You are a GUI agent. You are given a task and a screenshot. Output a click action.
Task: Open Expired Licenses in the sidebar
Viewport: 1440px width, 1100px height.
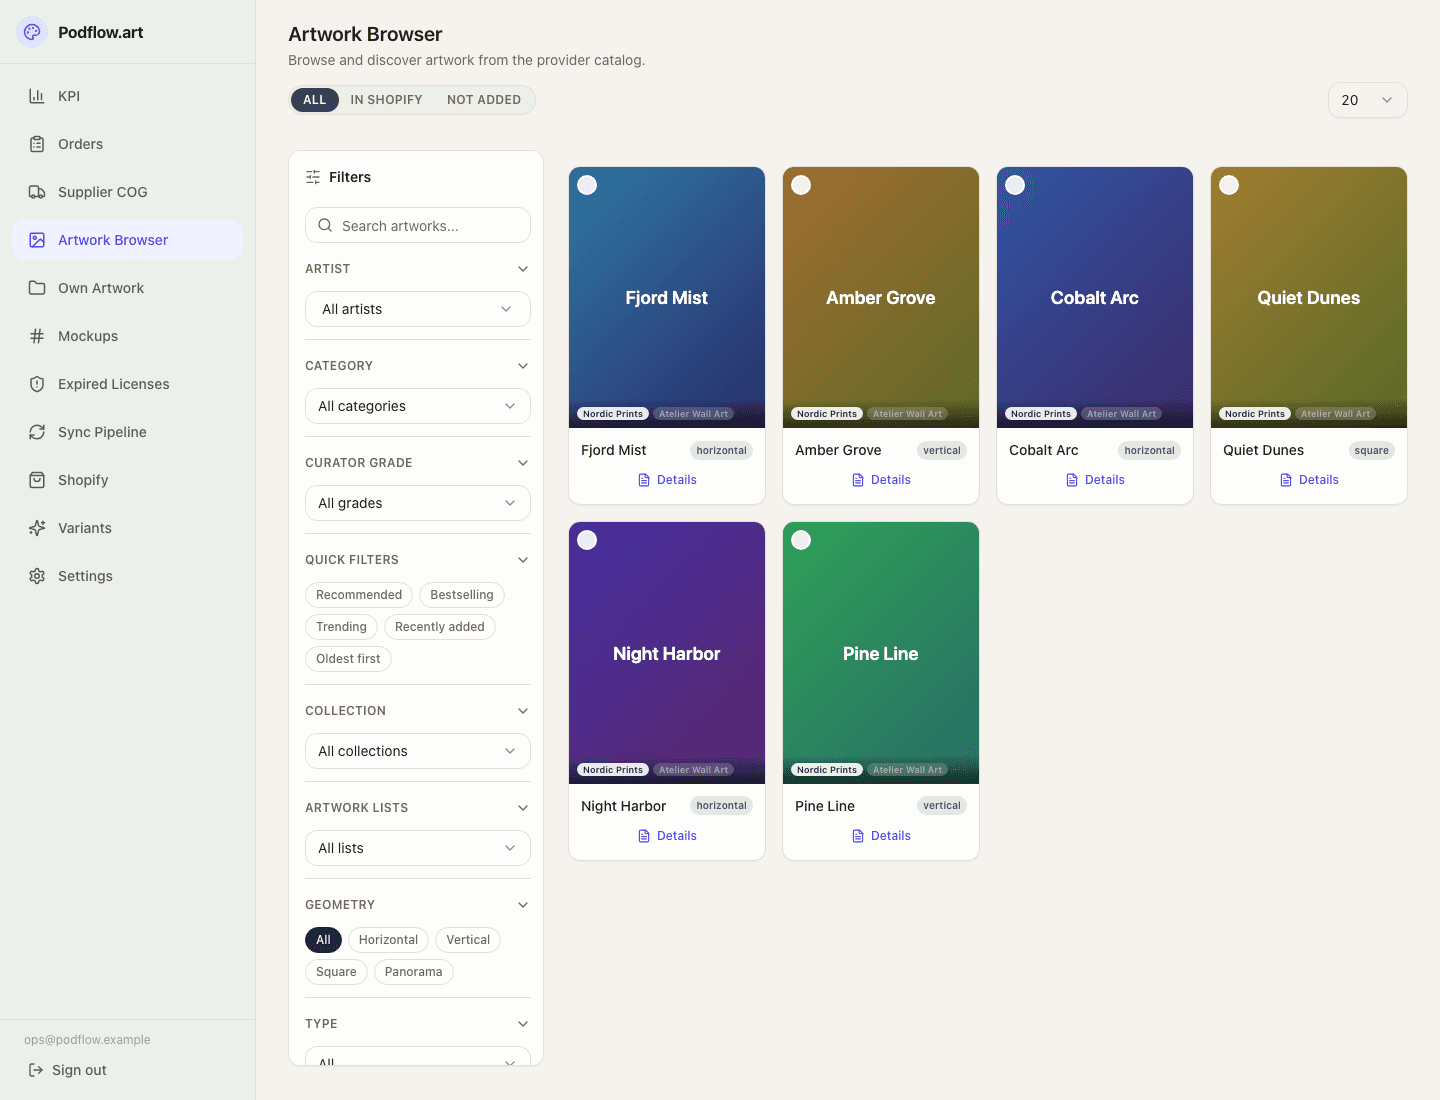click(128, 384)
